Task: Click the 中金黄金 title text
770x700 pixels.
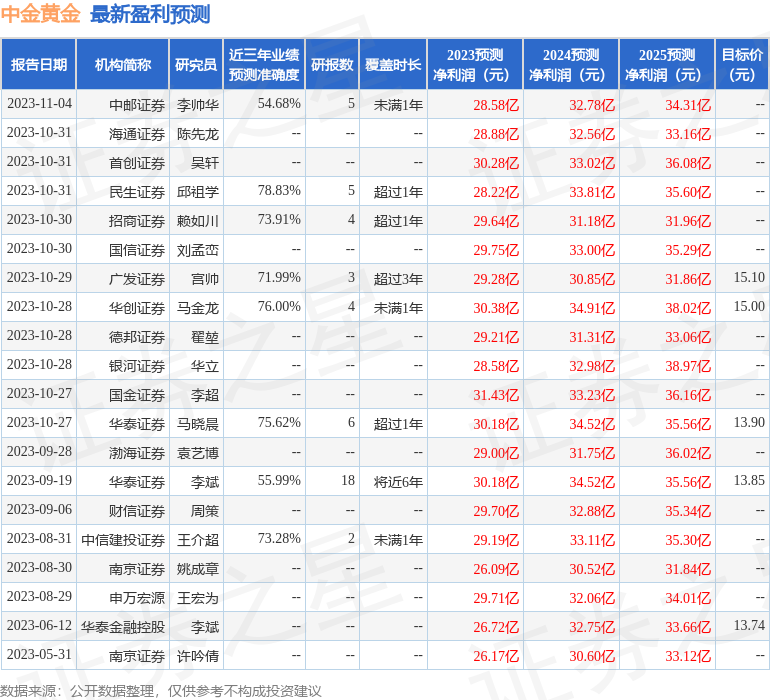Action: 40,14
